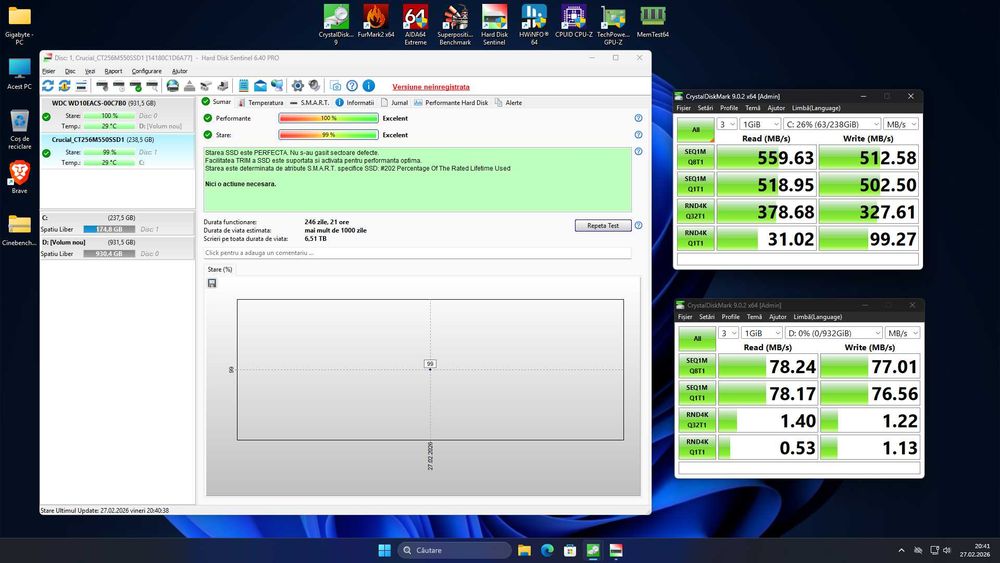Switch to the S.M.A.R.T. tab
The image size is (1000, 563).
(309, 103)
